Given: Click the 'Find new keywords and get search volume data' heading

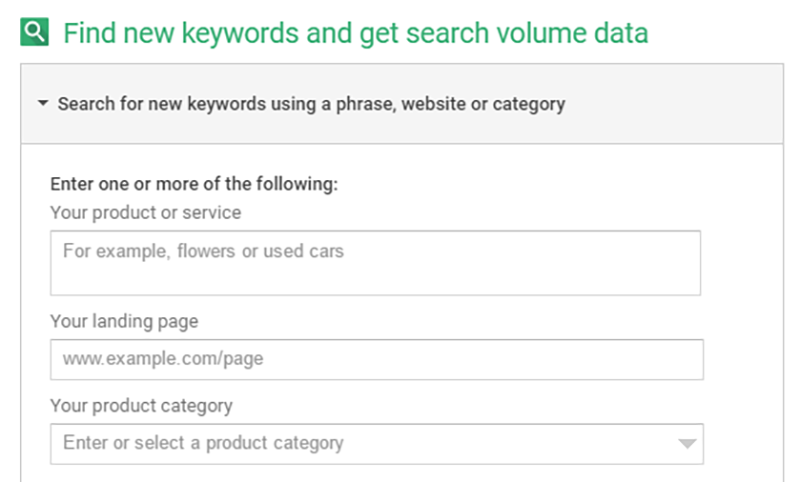Looking at the screenshot, I should [x=356, y=33].
